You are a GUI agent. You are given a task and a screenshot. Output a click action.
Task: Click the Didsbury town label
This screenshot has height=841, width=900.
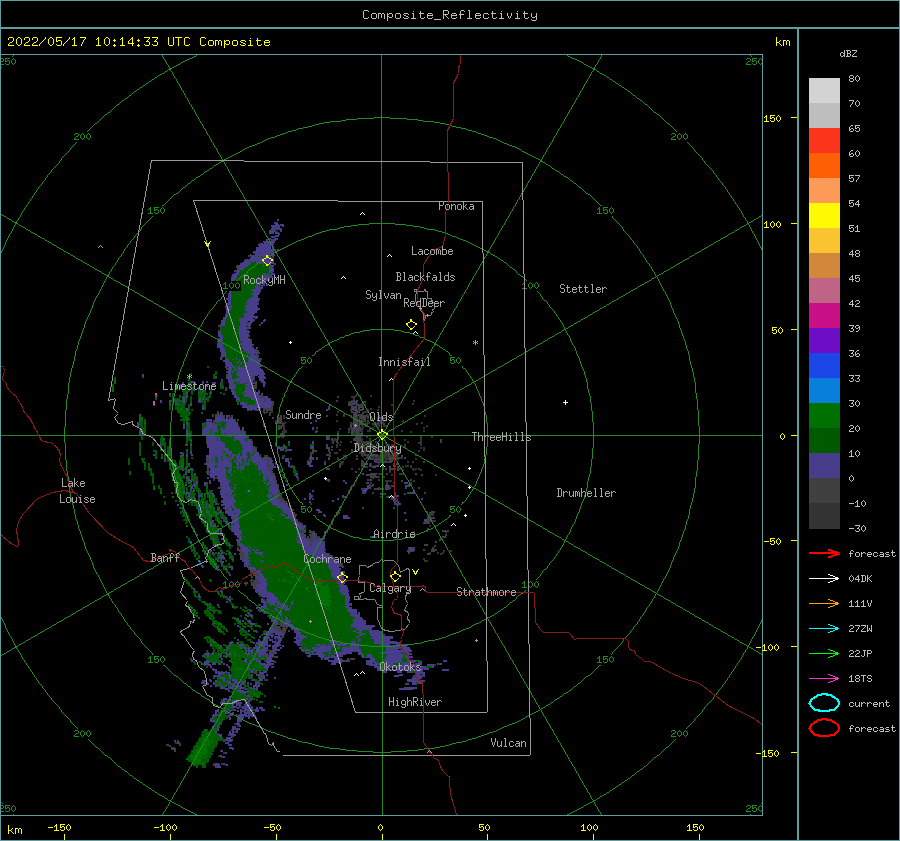click(x=377, y=448)
